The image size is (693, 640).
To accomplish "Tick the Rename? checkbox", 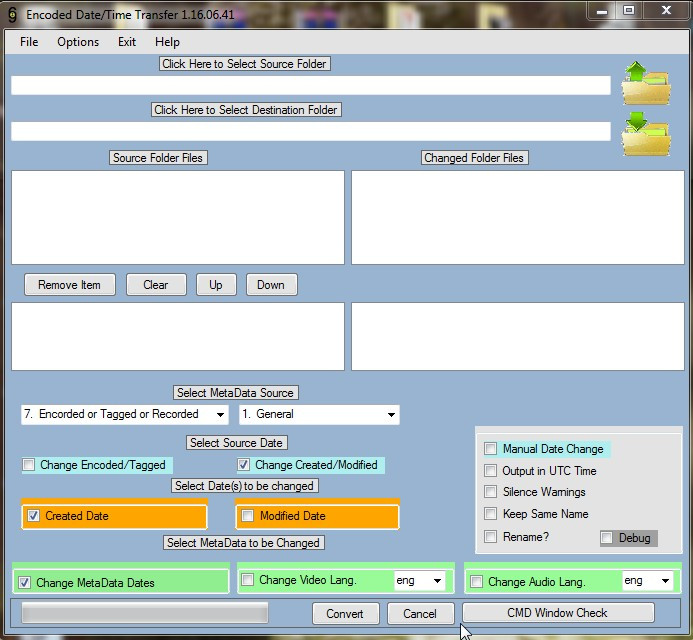I will pos(490,537).
